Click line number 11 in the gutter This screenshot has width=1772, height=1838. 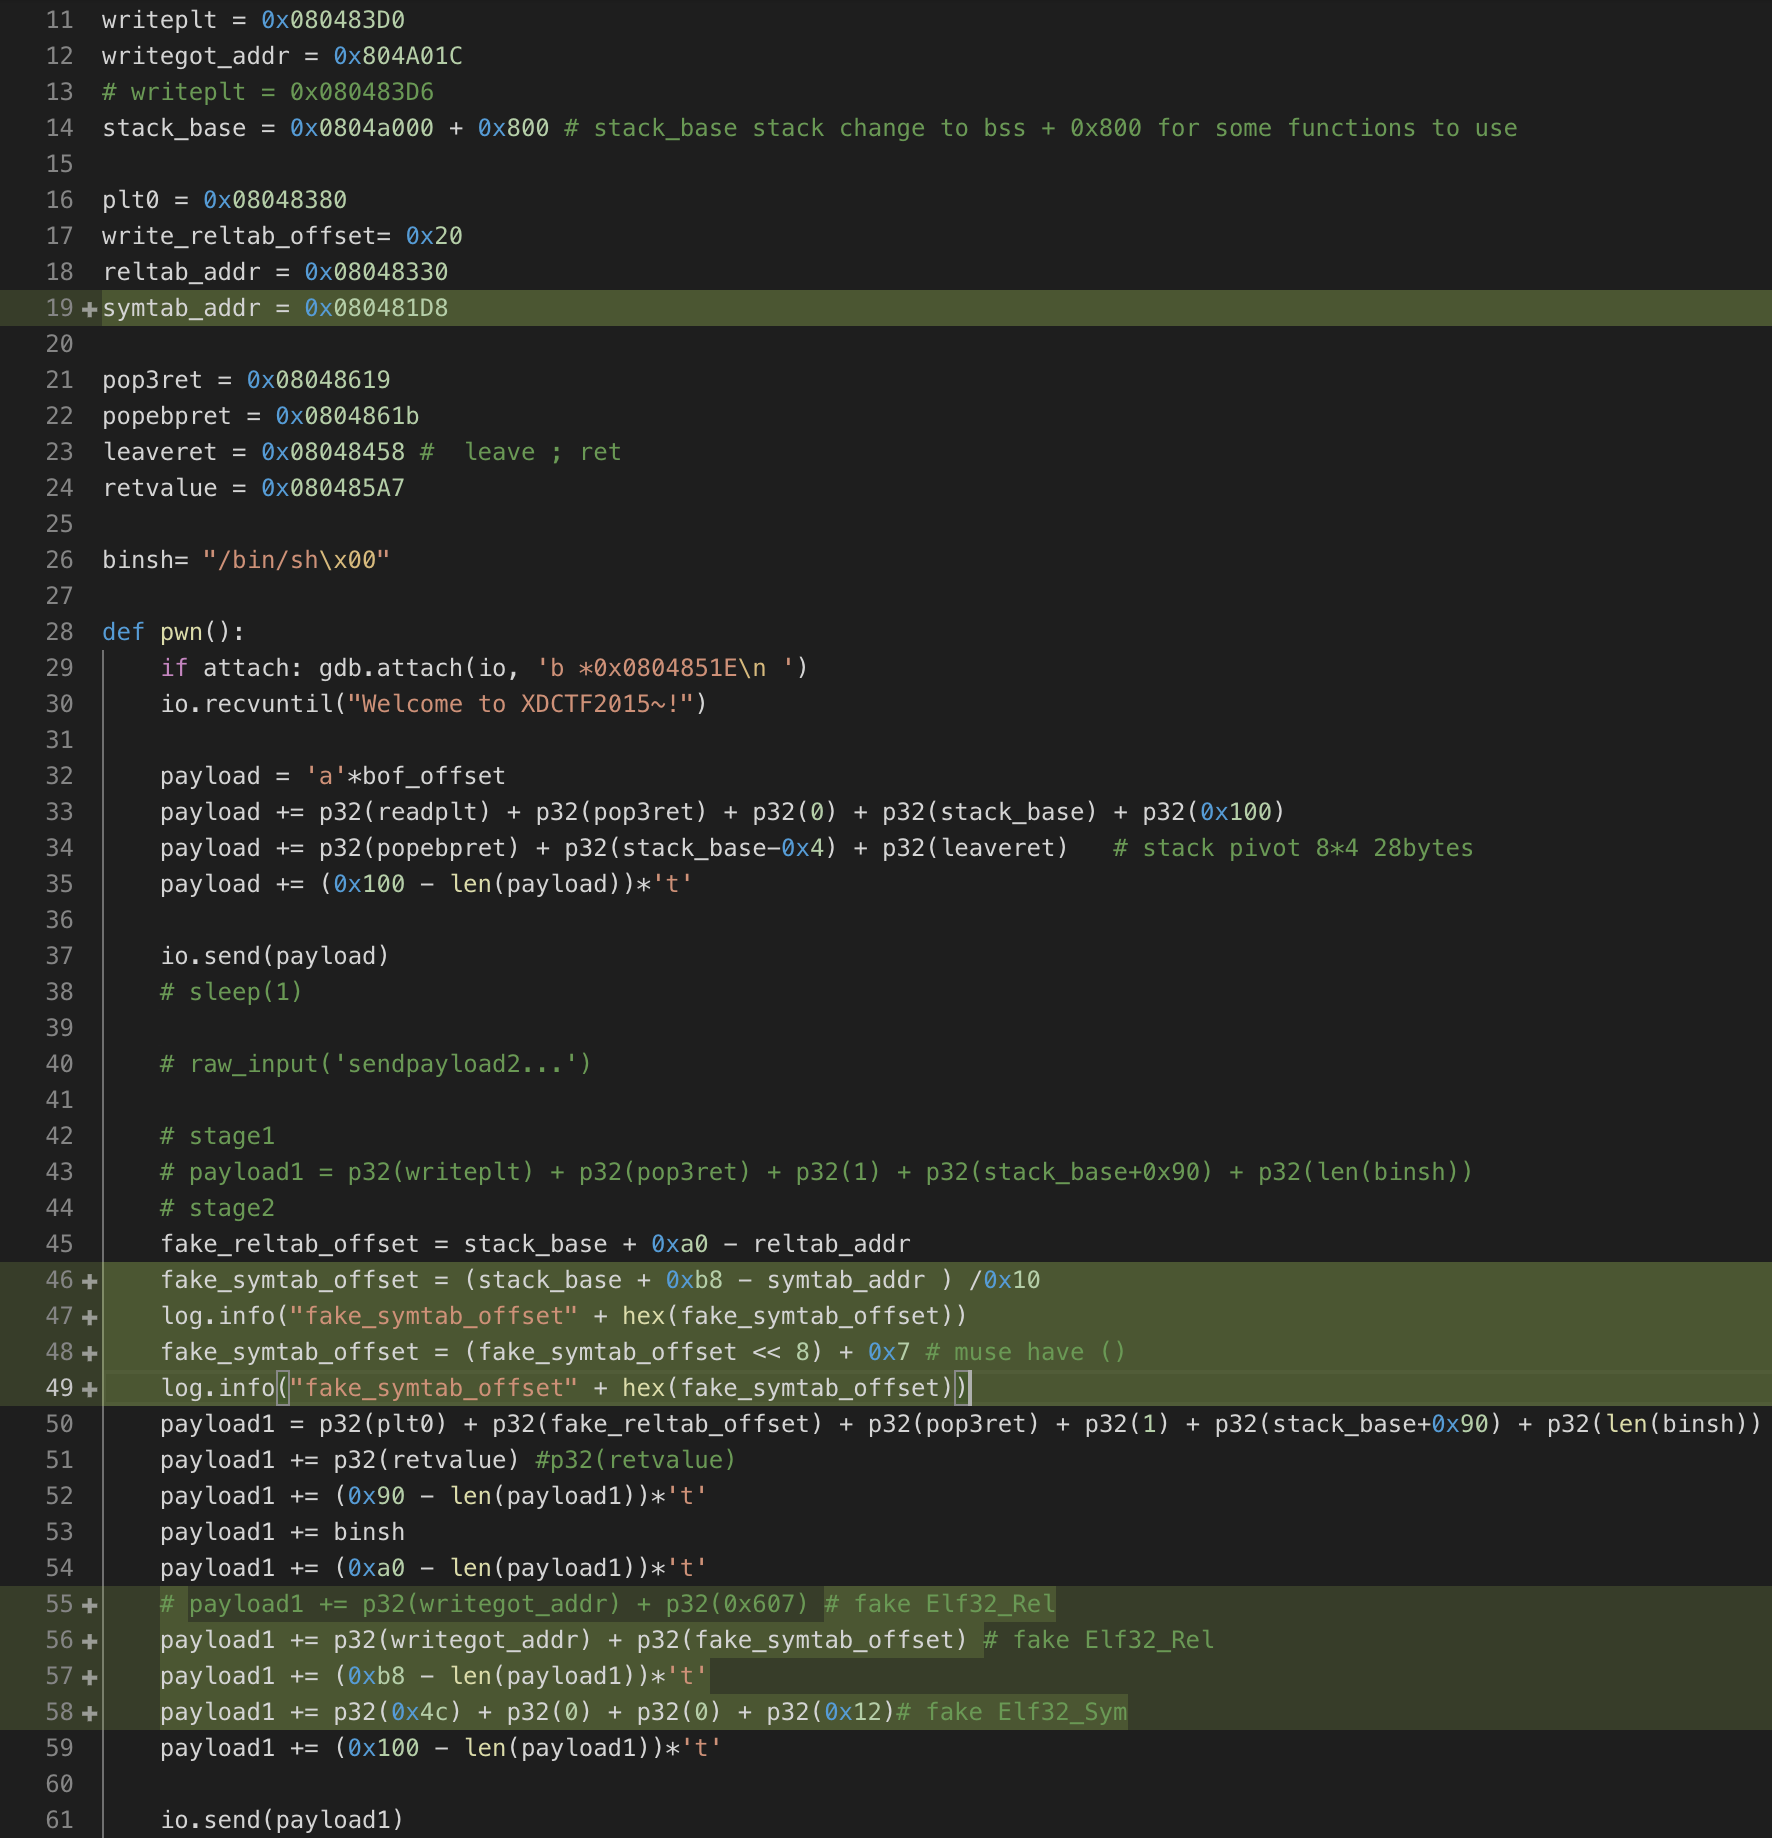[60, 20]
